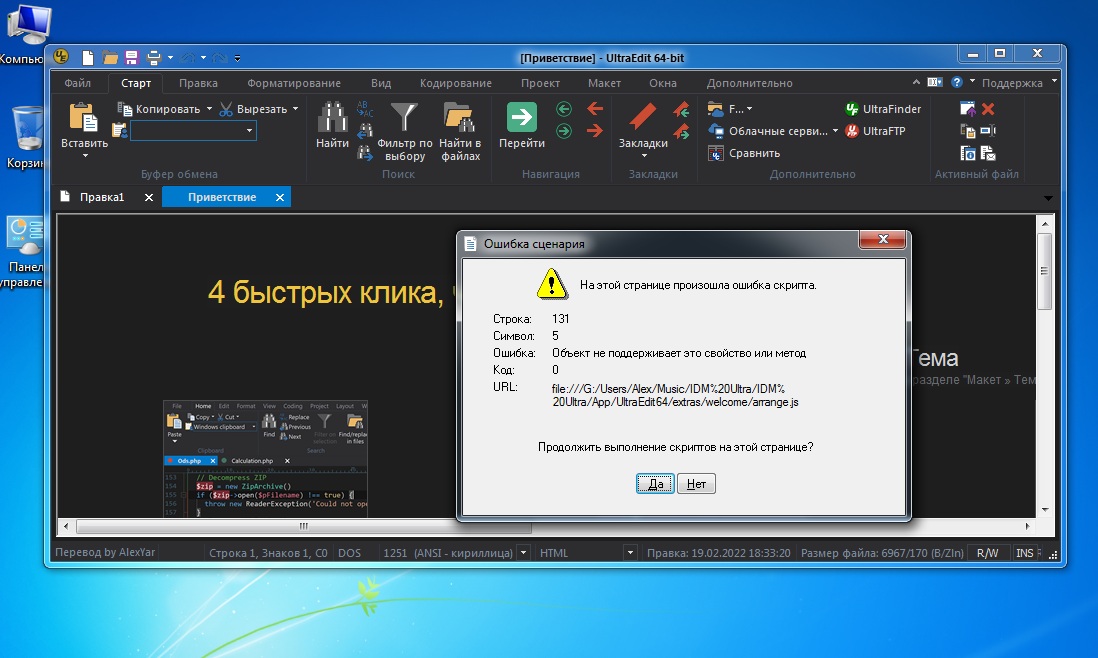
Task: Click the green circled forward arrow
Action: pos(564,131)
